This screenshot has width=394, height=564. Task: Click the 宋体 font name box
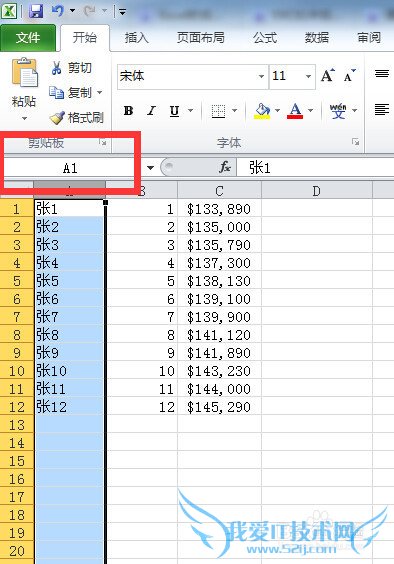[186, 76]
